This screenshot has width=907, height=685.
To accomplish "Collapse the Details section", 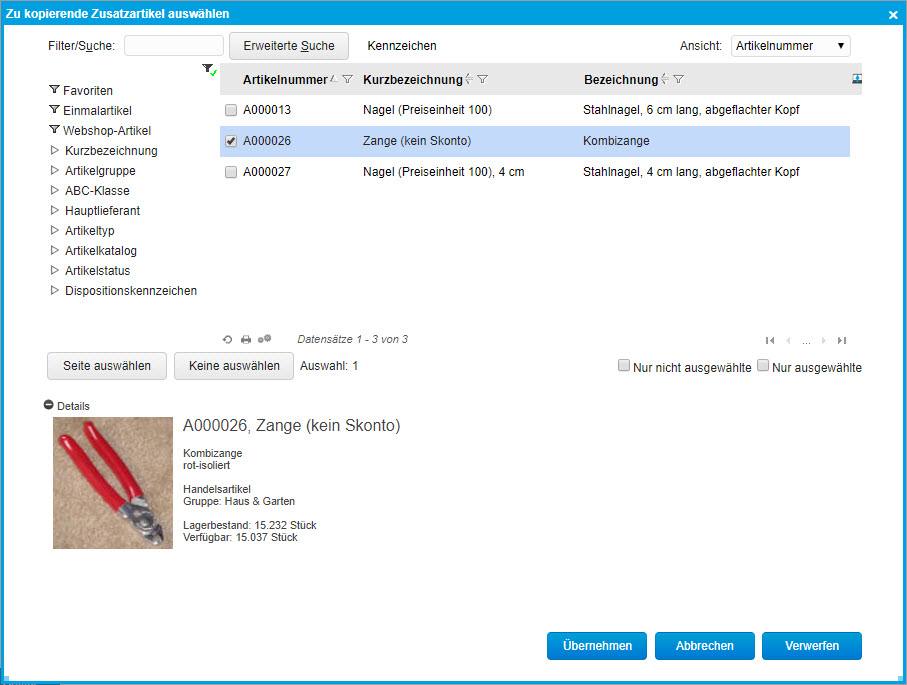I will pyautogui.click(x=48, y=406).
